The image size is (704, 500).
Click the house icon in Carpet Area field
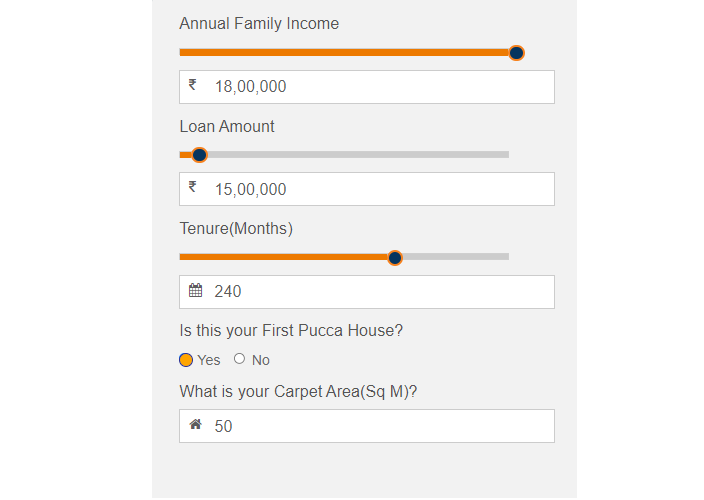point(195,424)
